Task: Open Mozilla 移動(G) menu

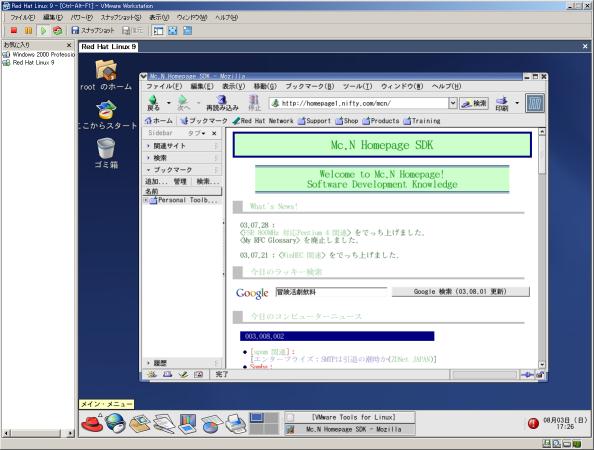Action: tap(265, 86)
